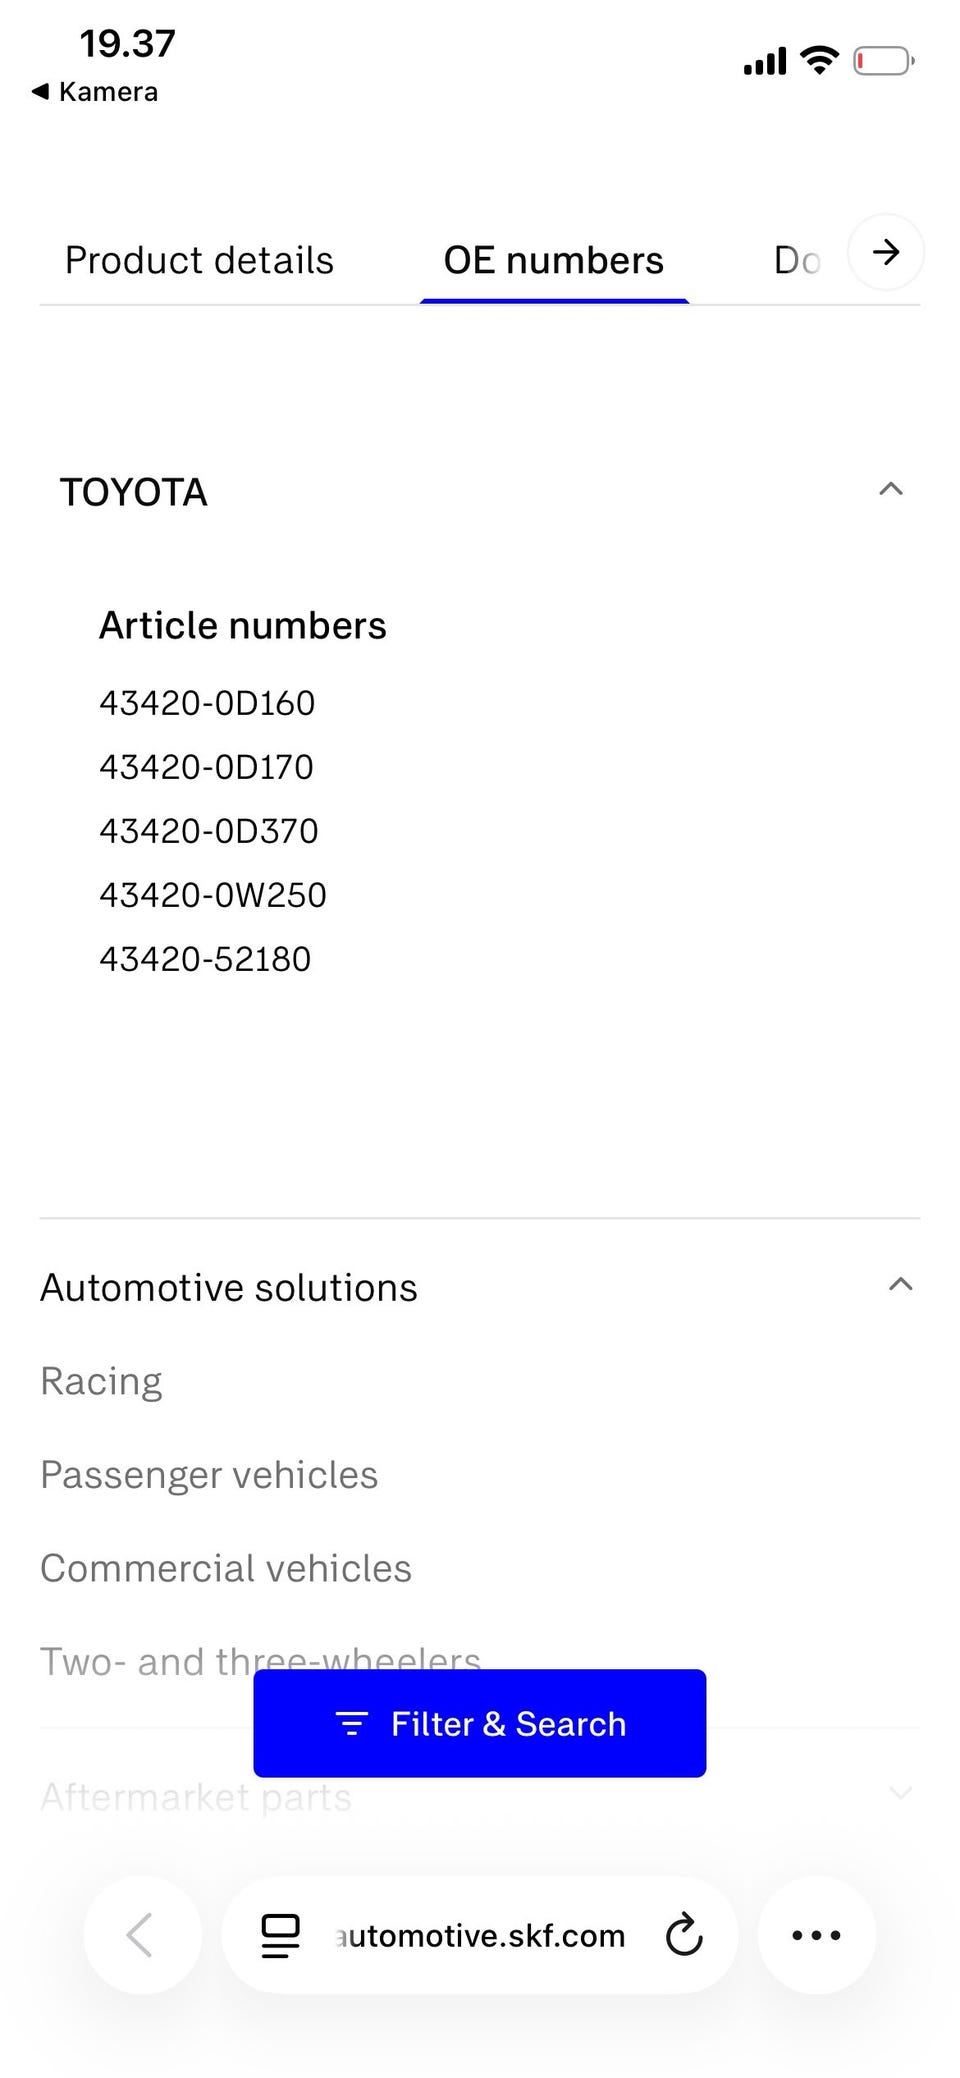Tap the filter icon in Filter & Search
This screenshot has height=2078, width=960.
pyautogui.click(x=351, y=1723)
